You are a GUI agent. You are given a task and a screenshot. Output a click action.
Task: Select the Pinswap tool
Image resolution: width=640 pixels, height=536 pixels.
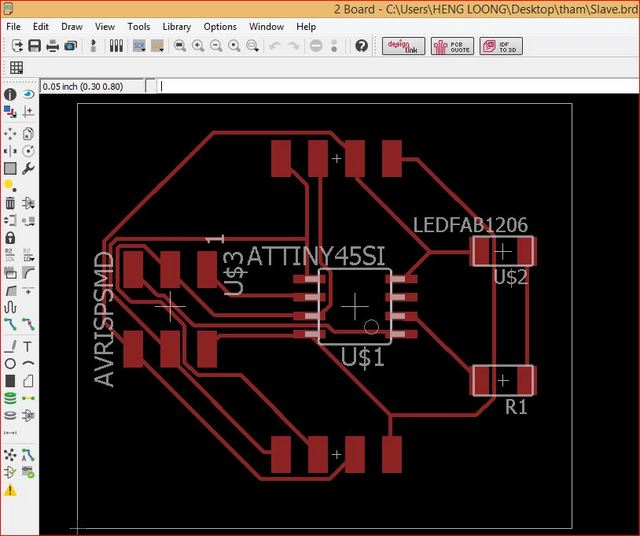10,220
